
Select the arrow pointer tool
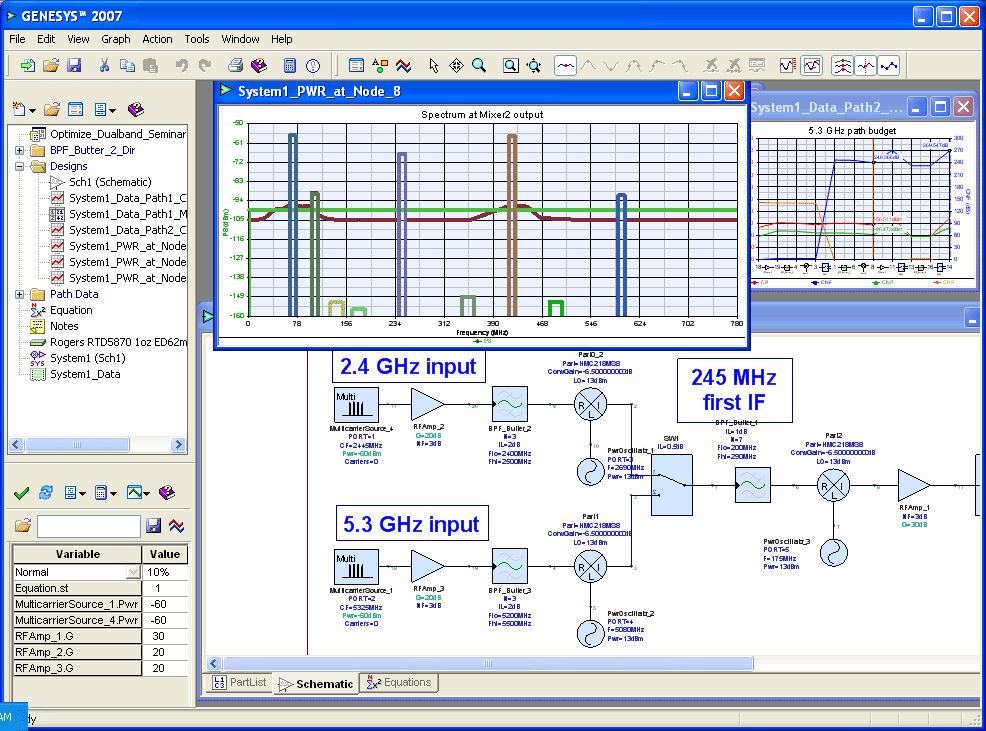[433, 65]
